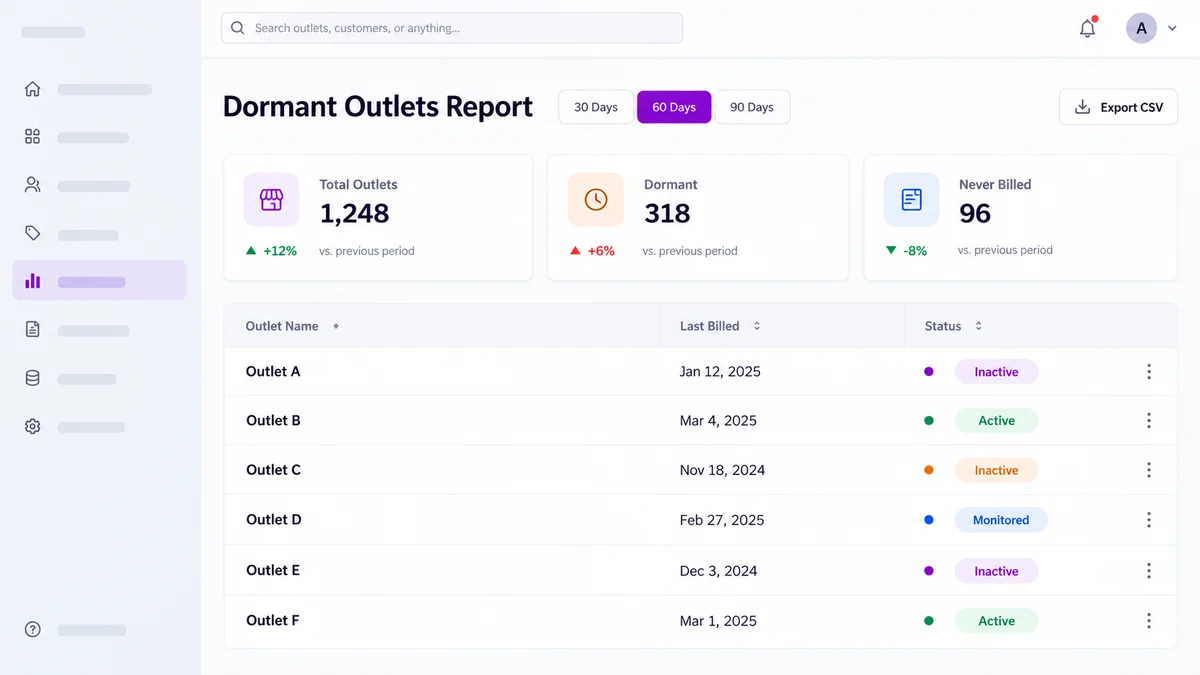Click the Inactive badge for Outlet E
The height and width of the screenshot is (675, 1200).
coord(996,571)
